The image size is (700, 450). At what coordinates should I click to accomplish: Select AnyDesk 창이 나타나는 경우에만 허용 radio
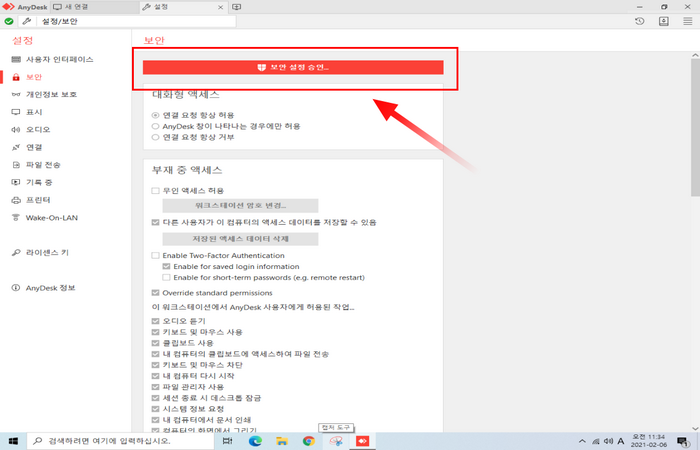(x=155, y=126)
